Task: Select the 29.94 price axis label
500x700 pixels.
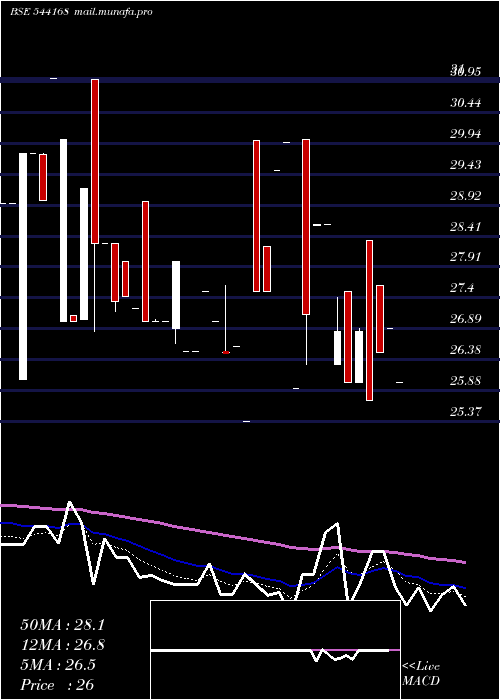Action: (x=466, y=134)
